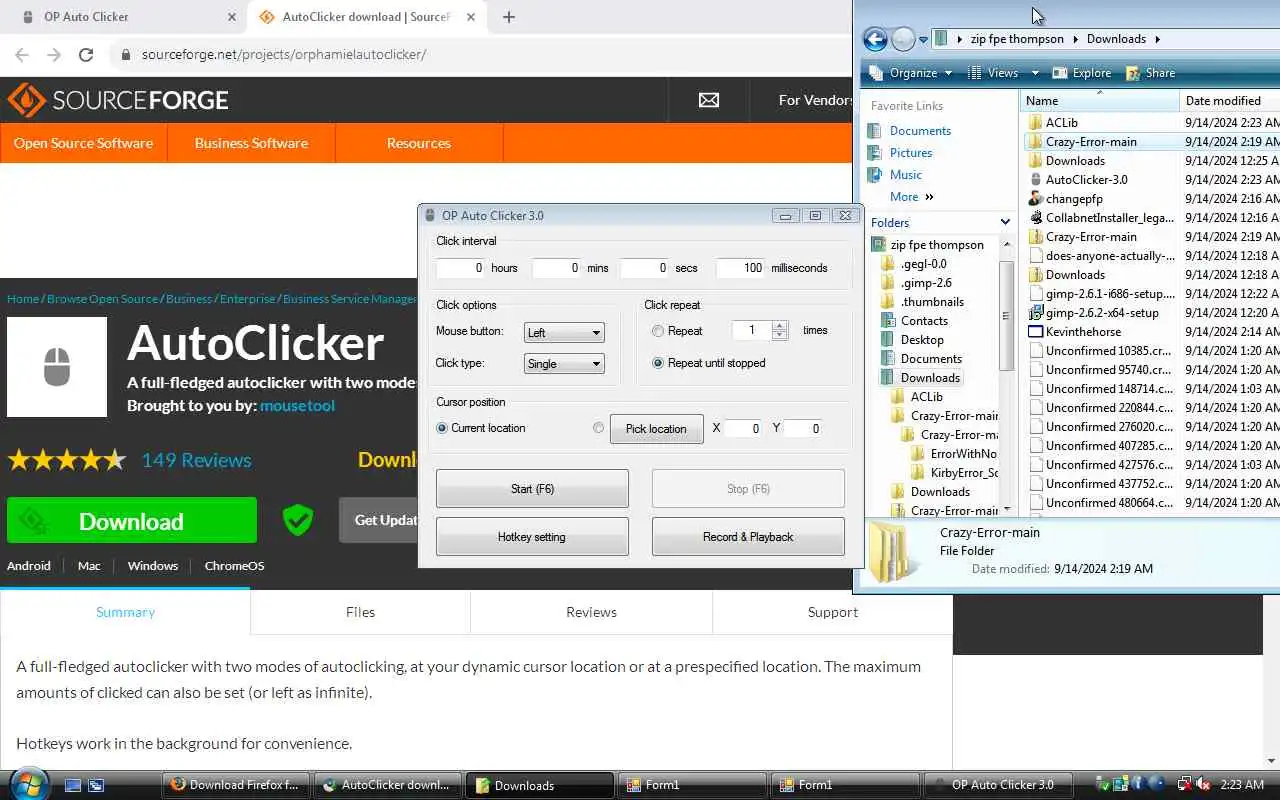Viewport: 1280px width, 800px height.
Task: Click the volume icon in system tray
Action: pyautogui.click(x=1204, y=785)
